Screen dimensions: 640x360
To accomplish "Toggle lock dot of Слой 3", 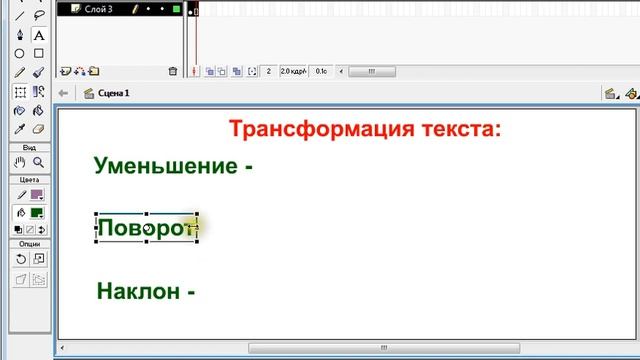I will [x=162, y=9].
